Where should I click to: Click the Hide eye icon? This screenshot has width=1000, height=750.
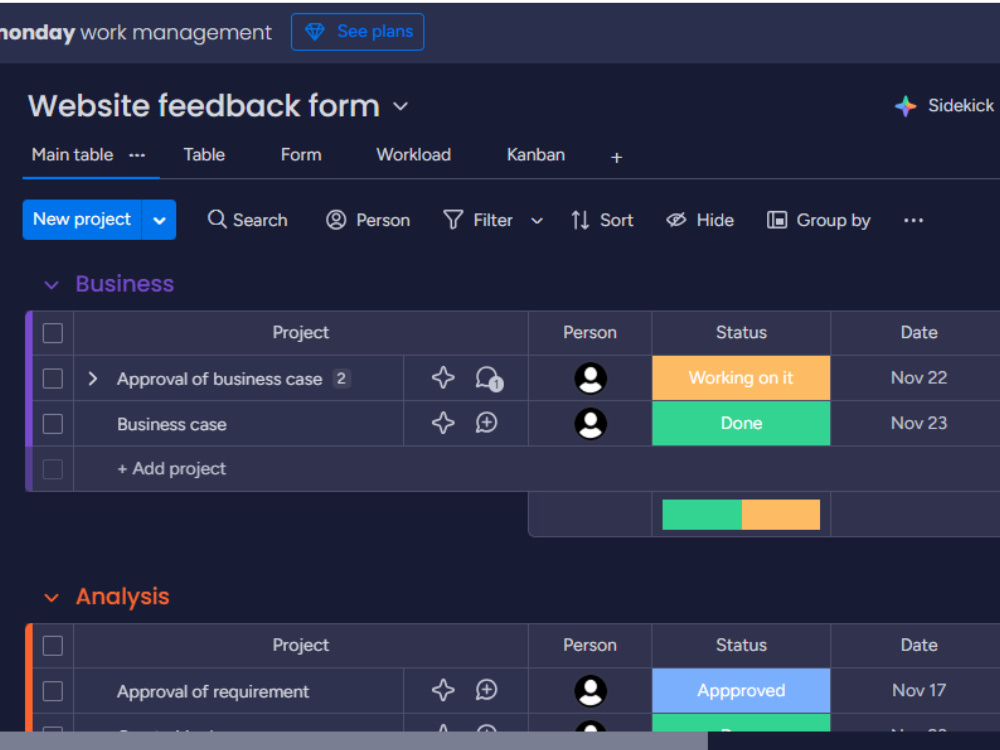point(676,220)
